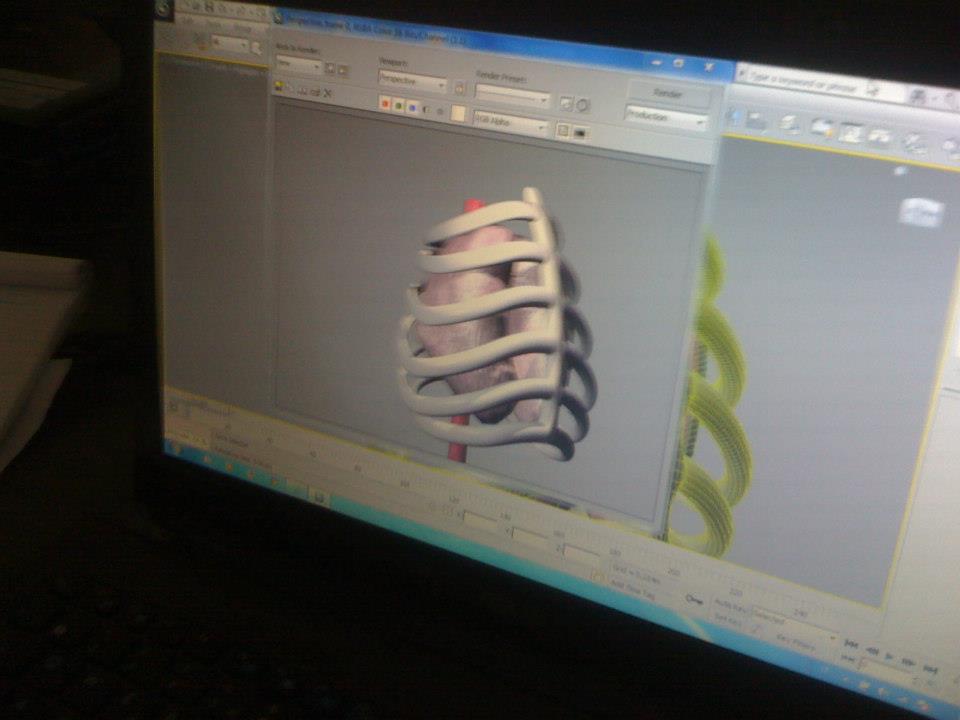Open the Viewport Perspective dropdown
The image size is (960, 720).
click(x=412, y=83)
